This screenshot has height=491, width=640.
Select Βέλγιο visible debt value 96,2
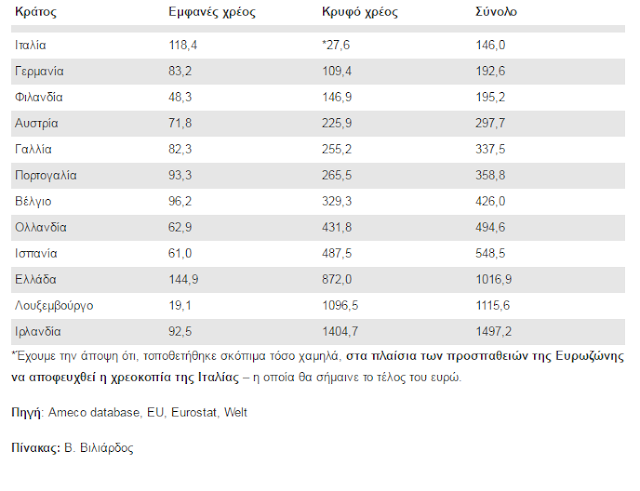[x=180, y=202]
